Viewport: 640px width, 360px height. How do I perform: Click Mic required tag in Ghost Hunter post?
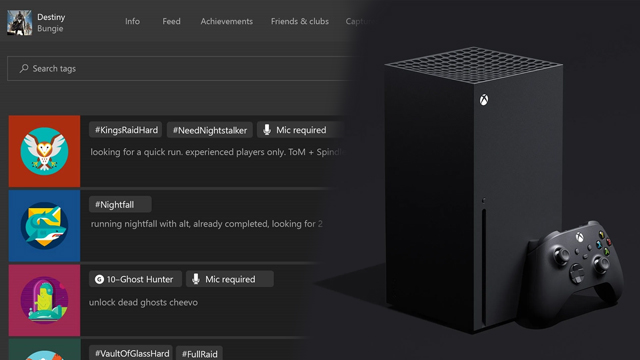230,279
